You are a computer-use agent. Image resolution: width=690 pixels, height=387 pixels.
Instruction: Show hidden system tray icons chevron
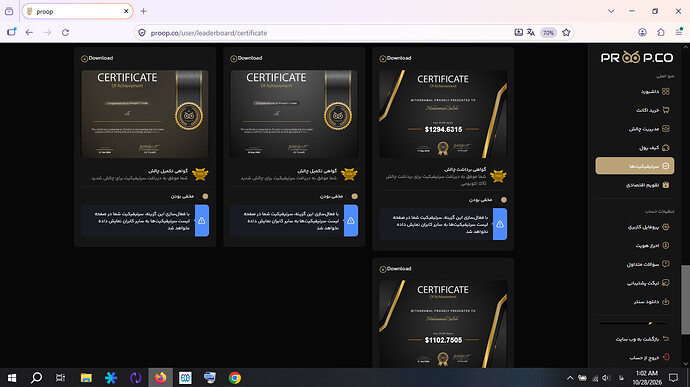tap(570, 378)
